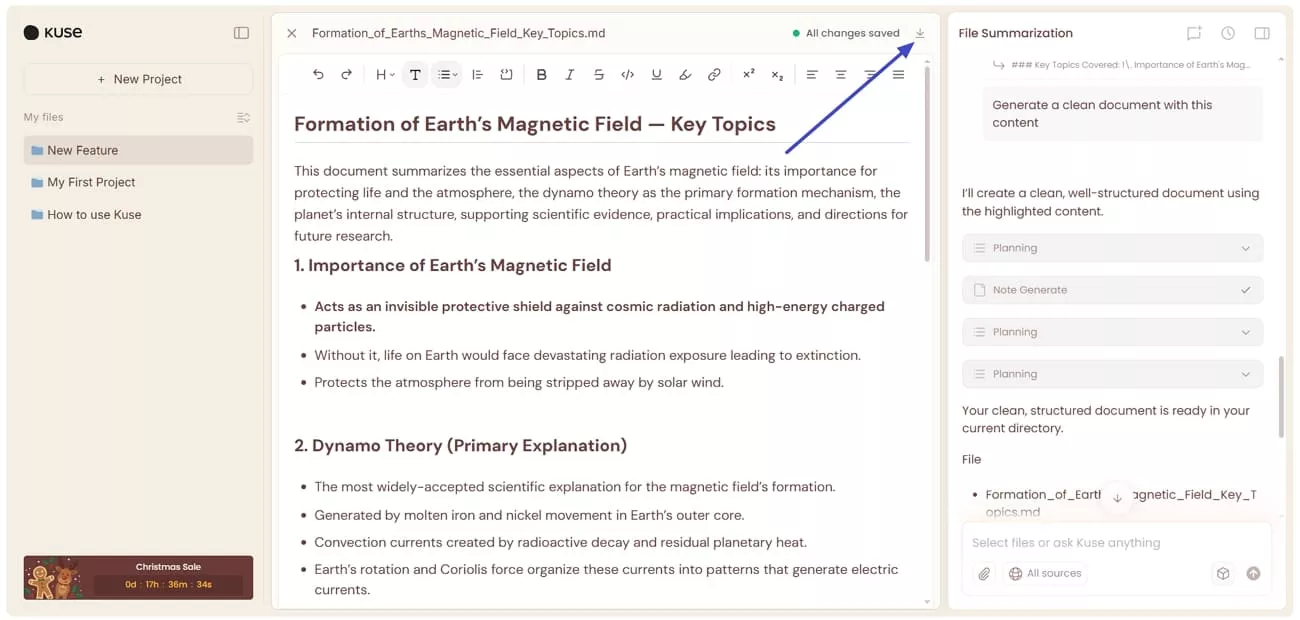
Task: Apply strikethrough to text
Action: (x=599, y=74)
